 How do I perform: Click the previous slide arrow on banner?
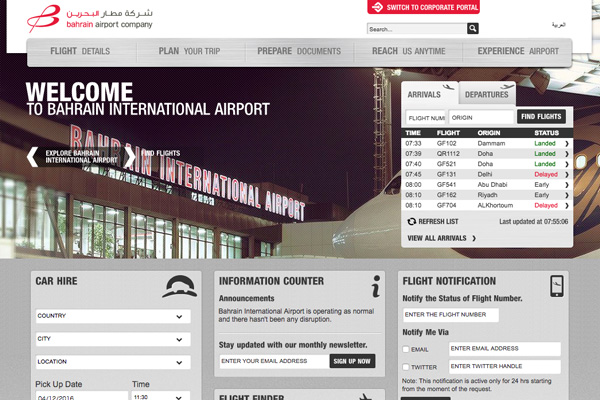33,157
